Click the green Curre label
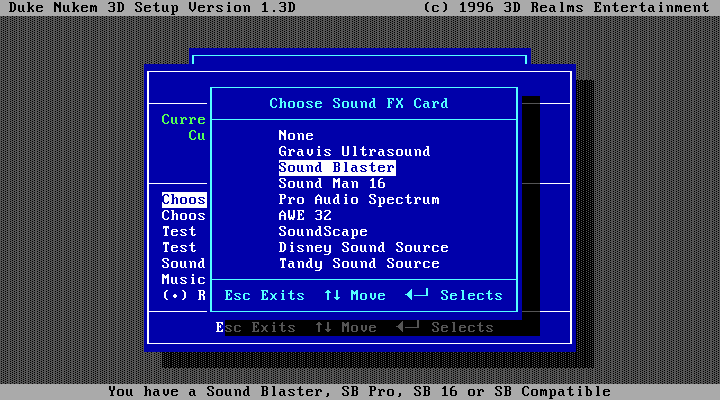720x400 pixels. coord(184,119)
